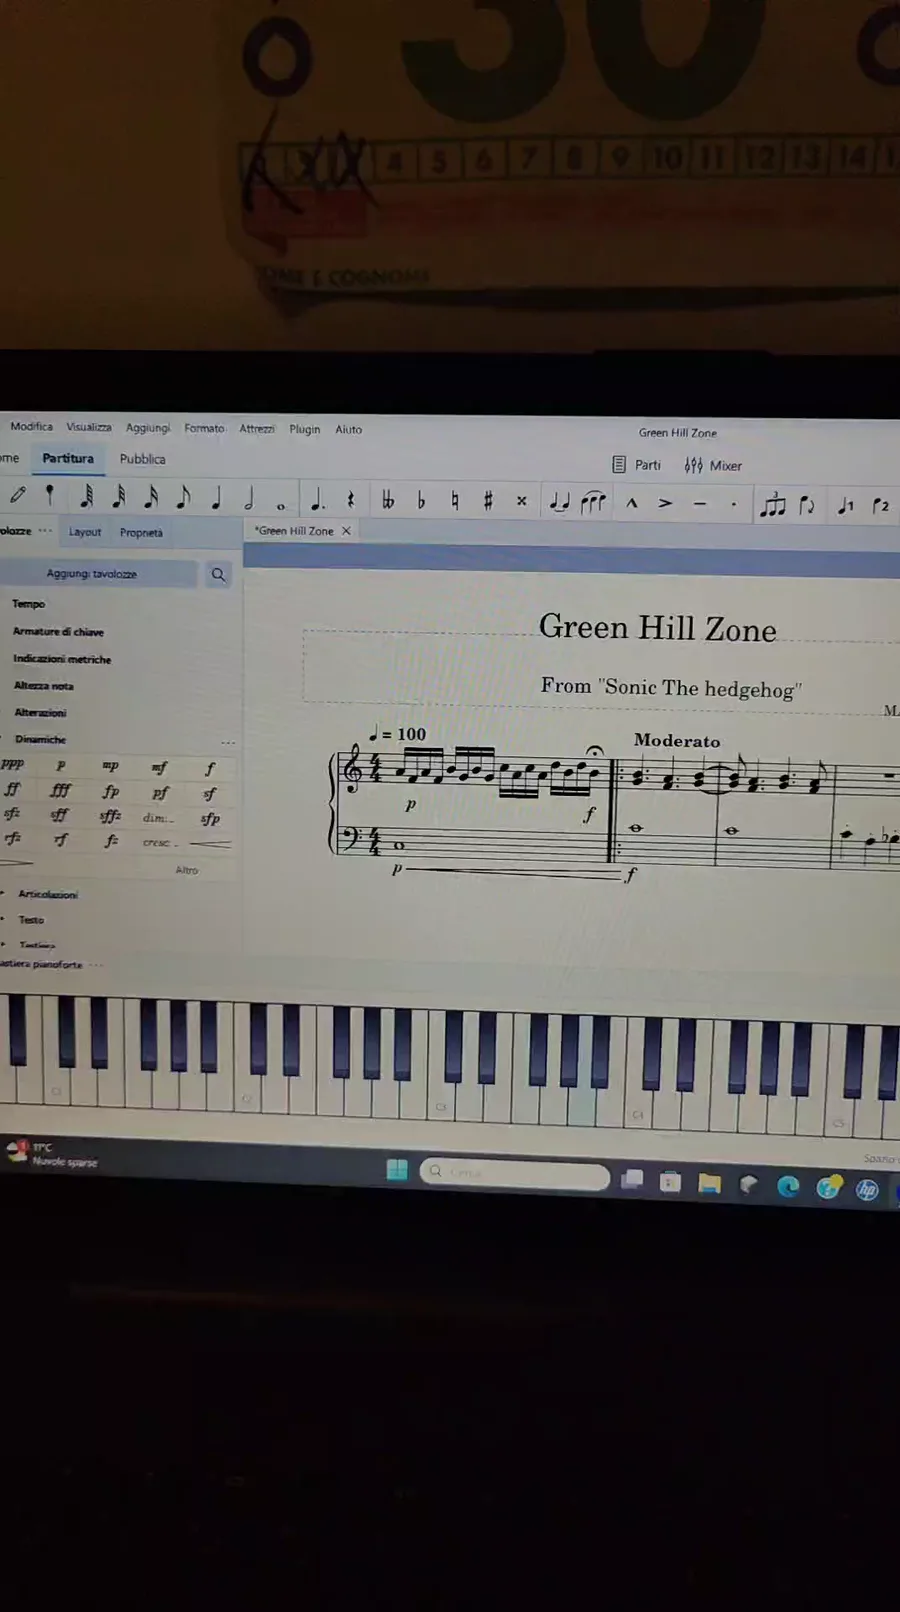Select the cresc. text line in palette
900x1612 pixels.
[159, 843]
